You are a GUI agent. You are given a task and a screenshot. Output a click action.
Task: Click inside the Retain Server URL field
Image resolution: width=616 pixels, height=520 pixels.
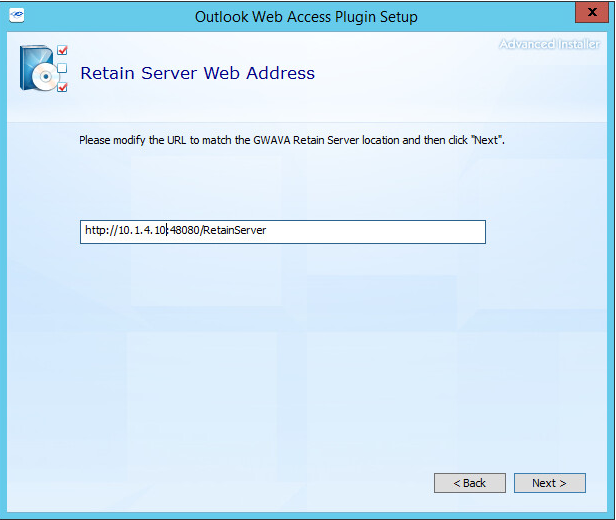pyautogui.click(x=380, y=231)
